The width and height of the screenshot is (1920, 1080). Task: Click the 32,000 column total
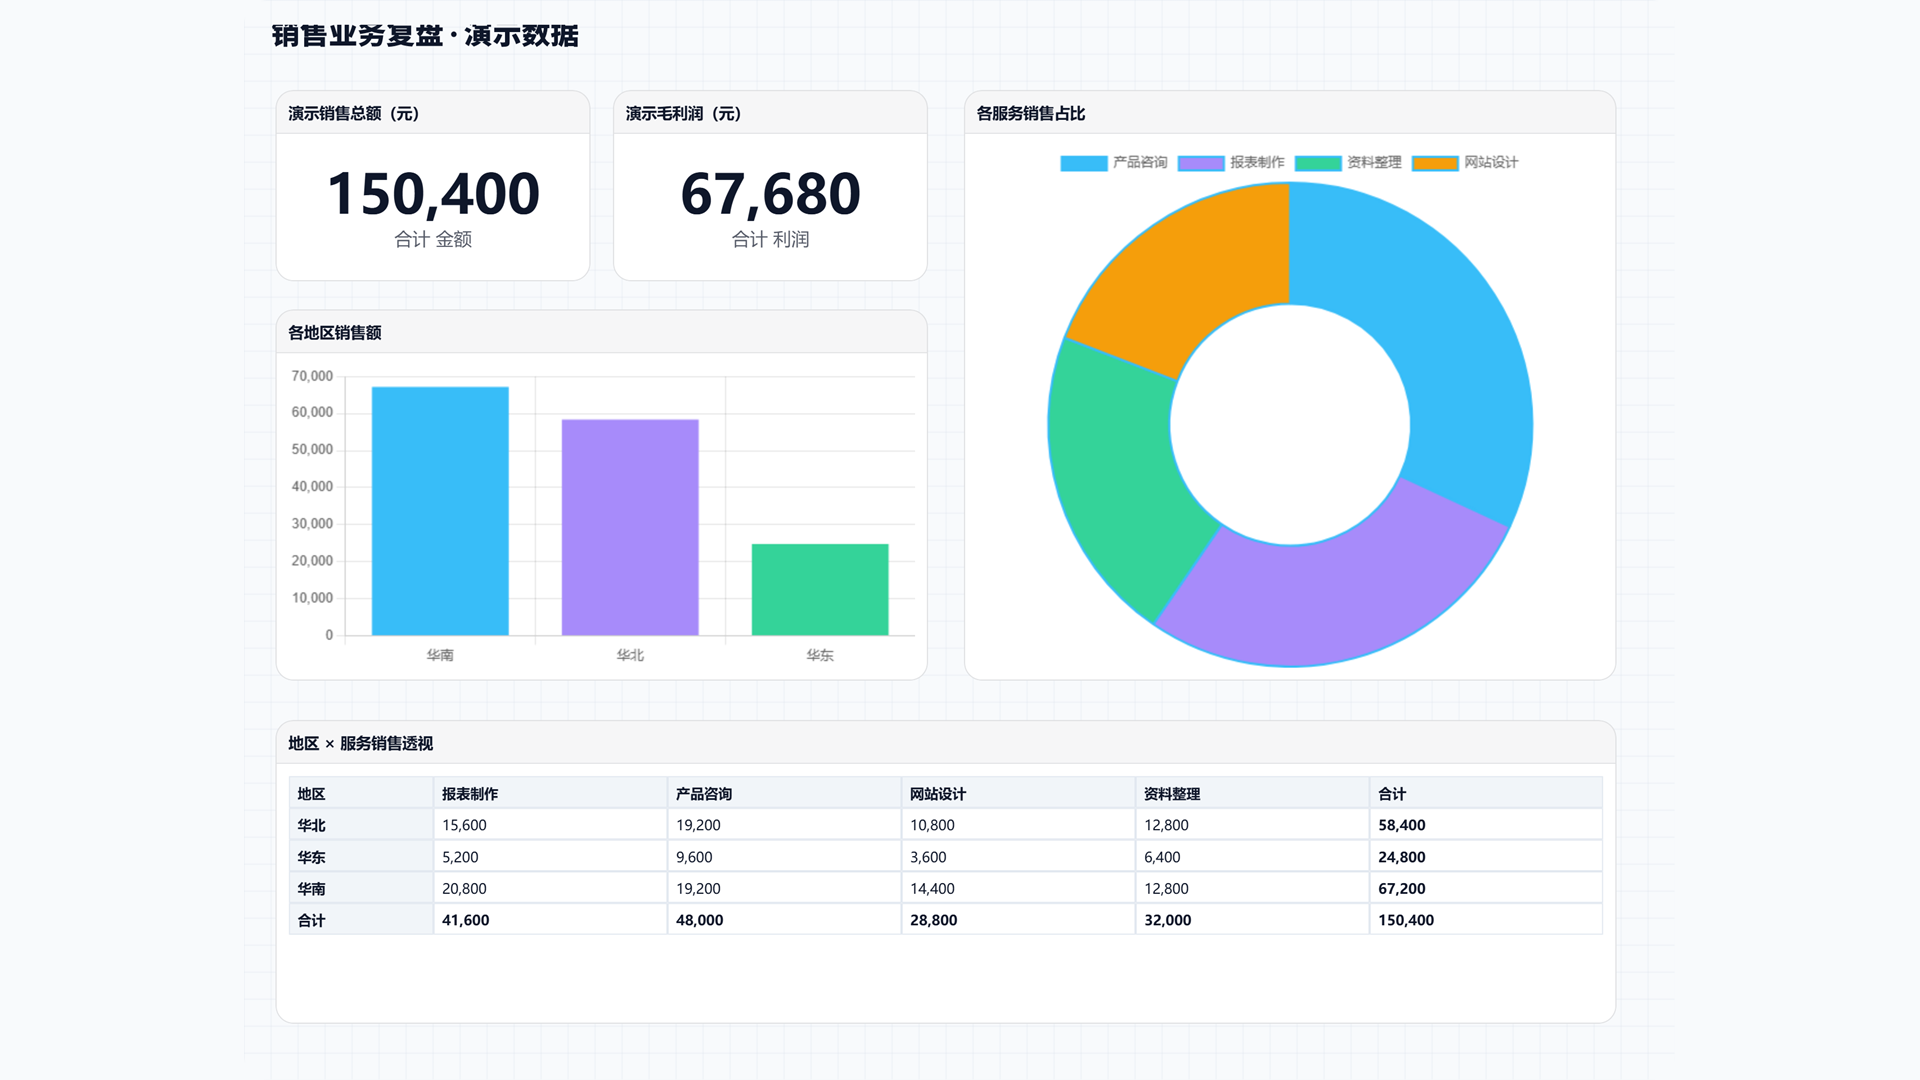coord(1252,920)
